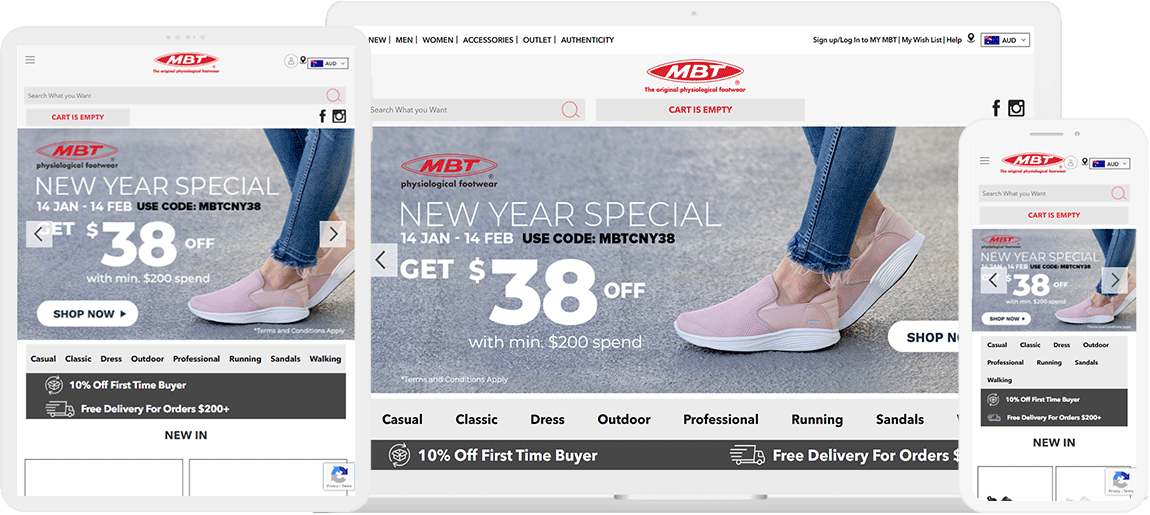Click the MBT logo on tablet header
Screen dimensions: 1150x515
tap(186, 63)
